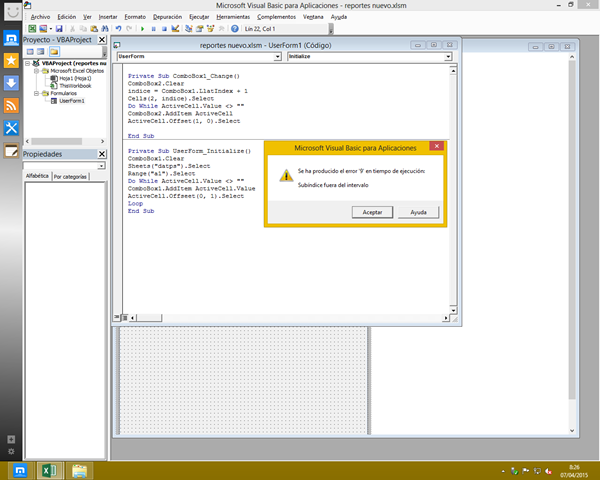Screen dimensions: 600x480
Task: Click the Save icon in the toolbar
Action: [60, 29]
